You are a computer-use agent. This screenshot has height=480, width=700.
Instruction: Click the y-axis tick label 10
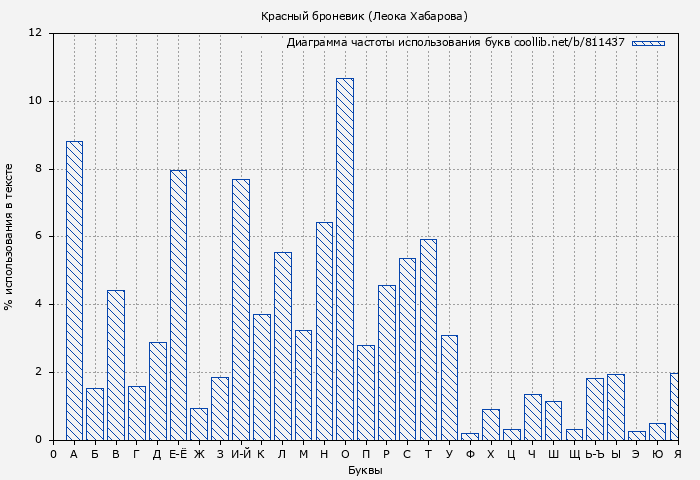[x=35, y=101]
